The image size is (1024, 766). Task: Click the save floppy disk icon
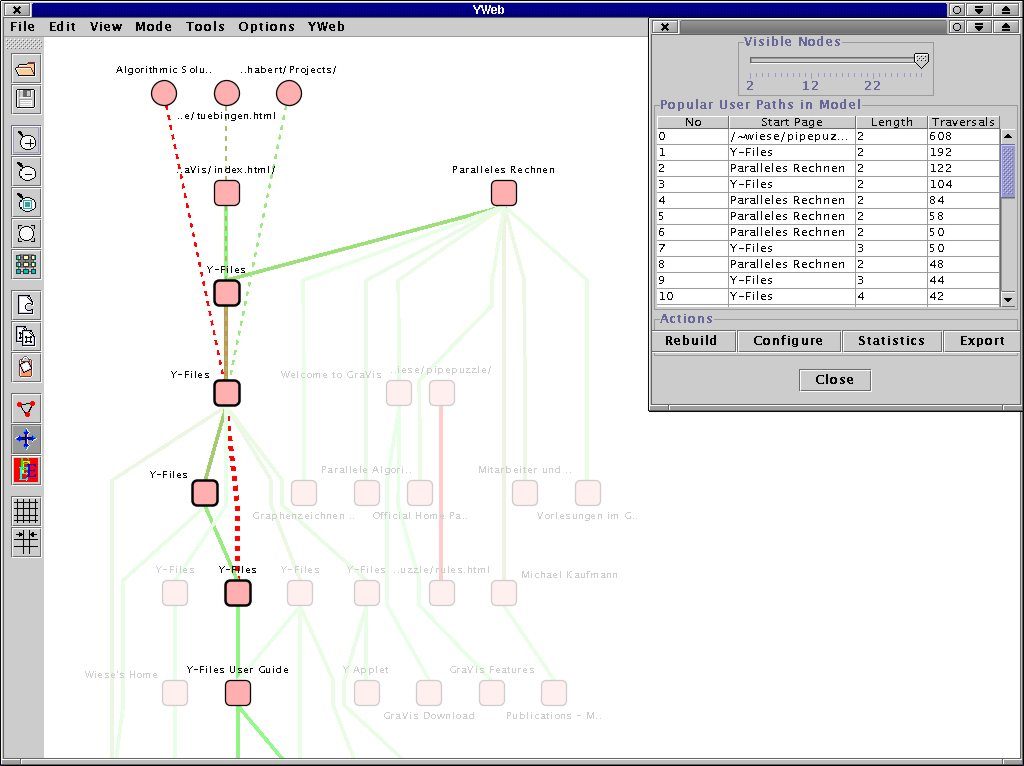26,98
